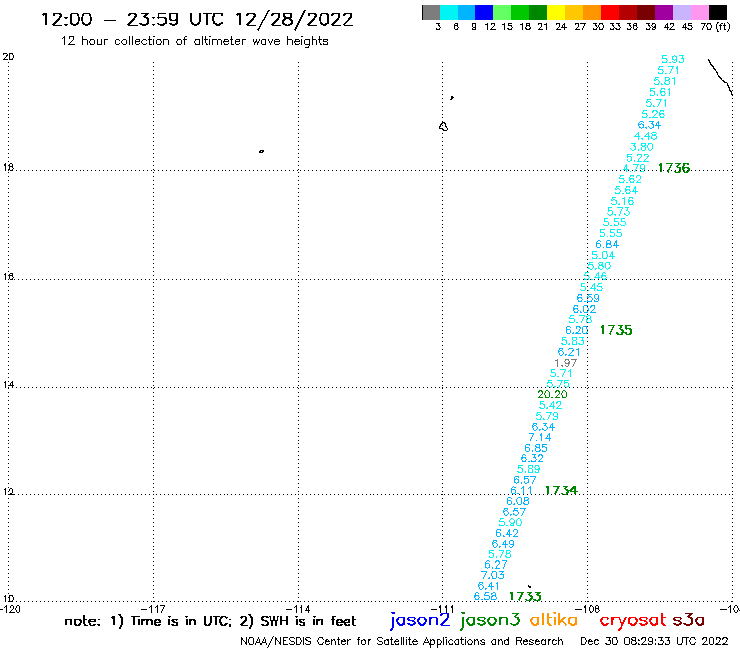The width and height of the screenshot is (740, 650).
Task: Click the timestamp 'Dec 30 08:29:33 UTC 2022'
Action: coord(654,641)
